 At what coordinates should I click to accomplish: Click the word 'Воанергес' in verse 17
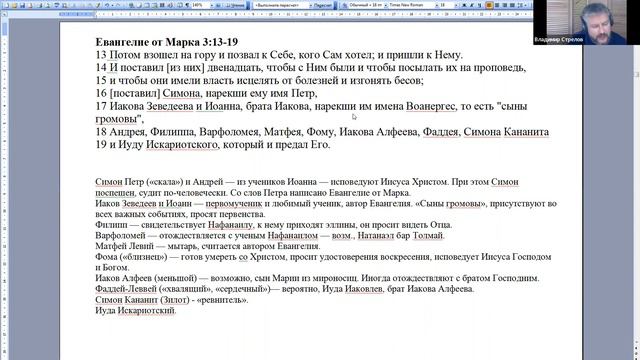(430, 106)
